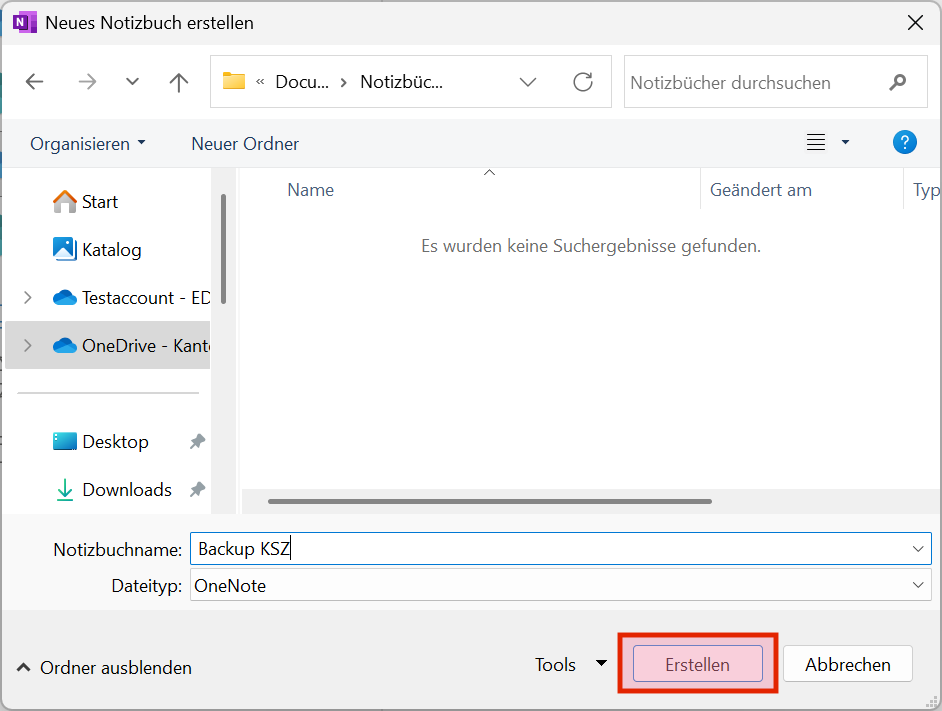Sort by Typ column header
The width and height of the screenshot is (942, 711).
point(926,190)
